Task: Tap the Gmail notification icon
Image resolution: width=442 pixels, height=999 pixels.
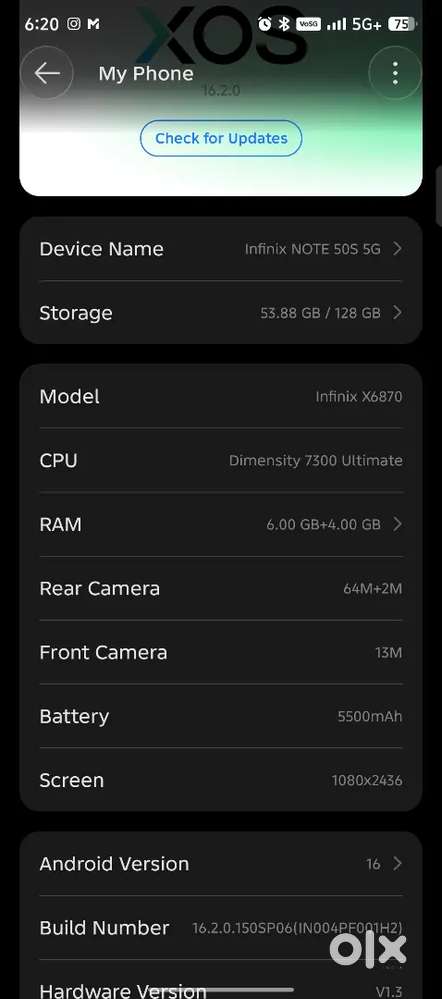Action: click(93, 24)
